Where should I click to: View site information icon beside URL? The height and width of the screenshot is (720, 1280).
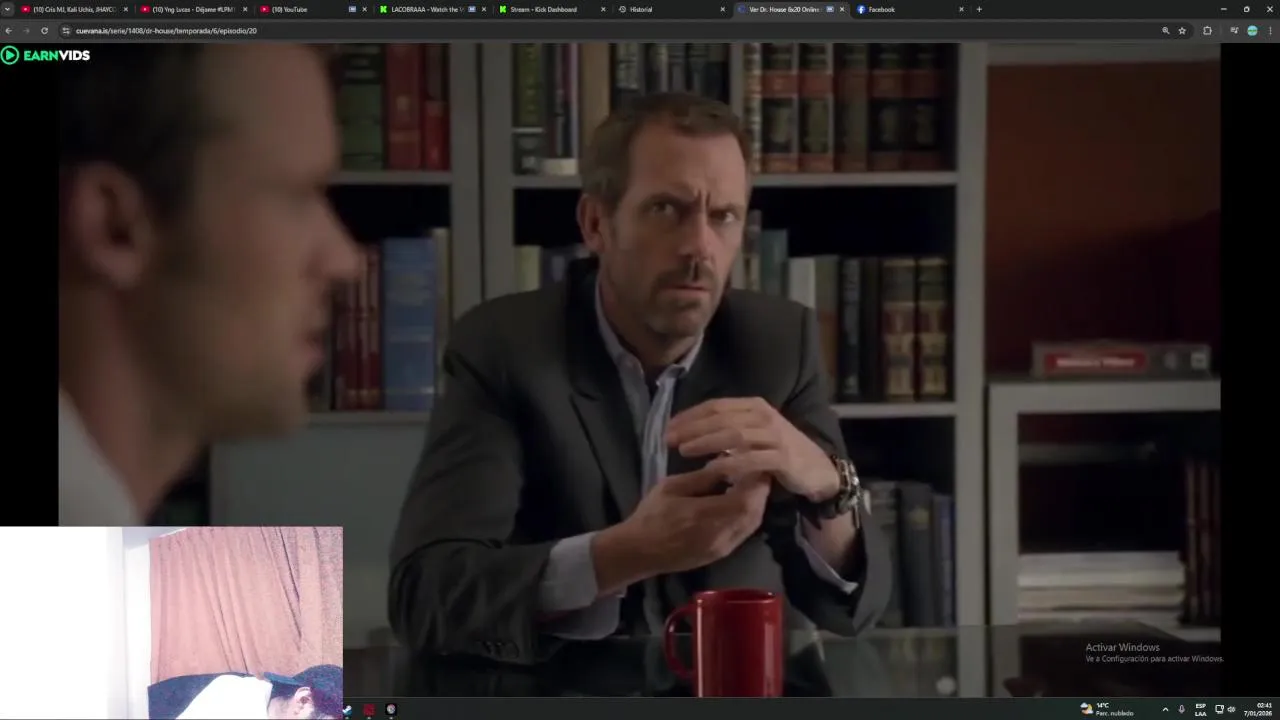click(66, 31)
